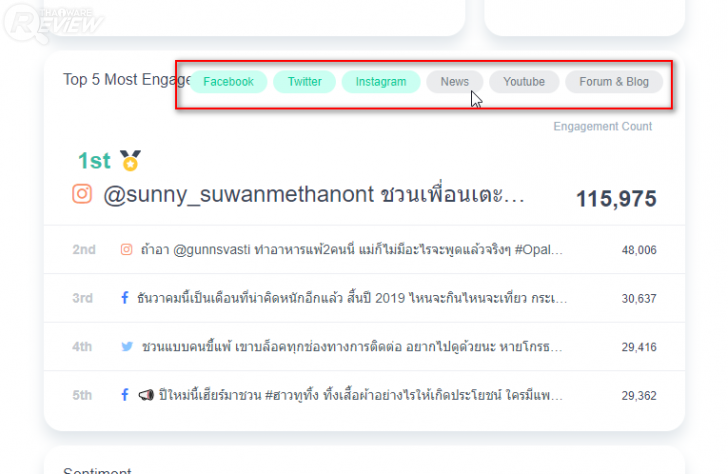The image size is (728, 474).
Task: Click the 29,362 engagement value
Action: 639,396
